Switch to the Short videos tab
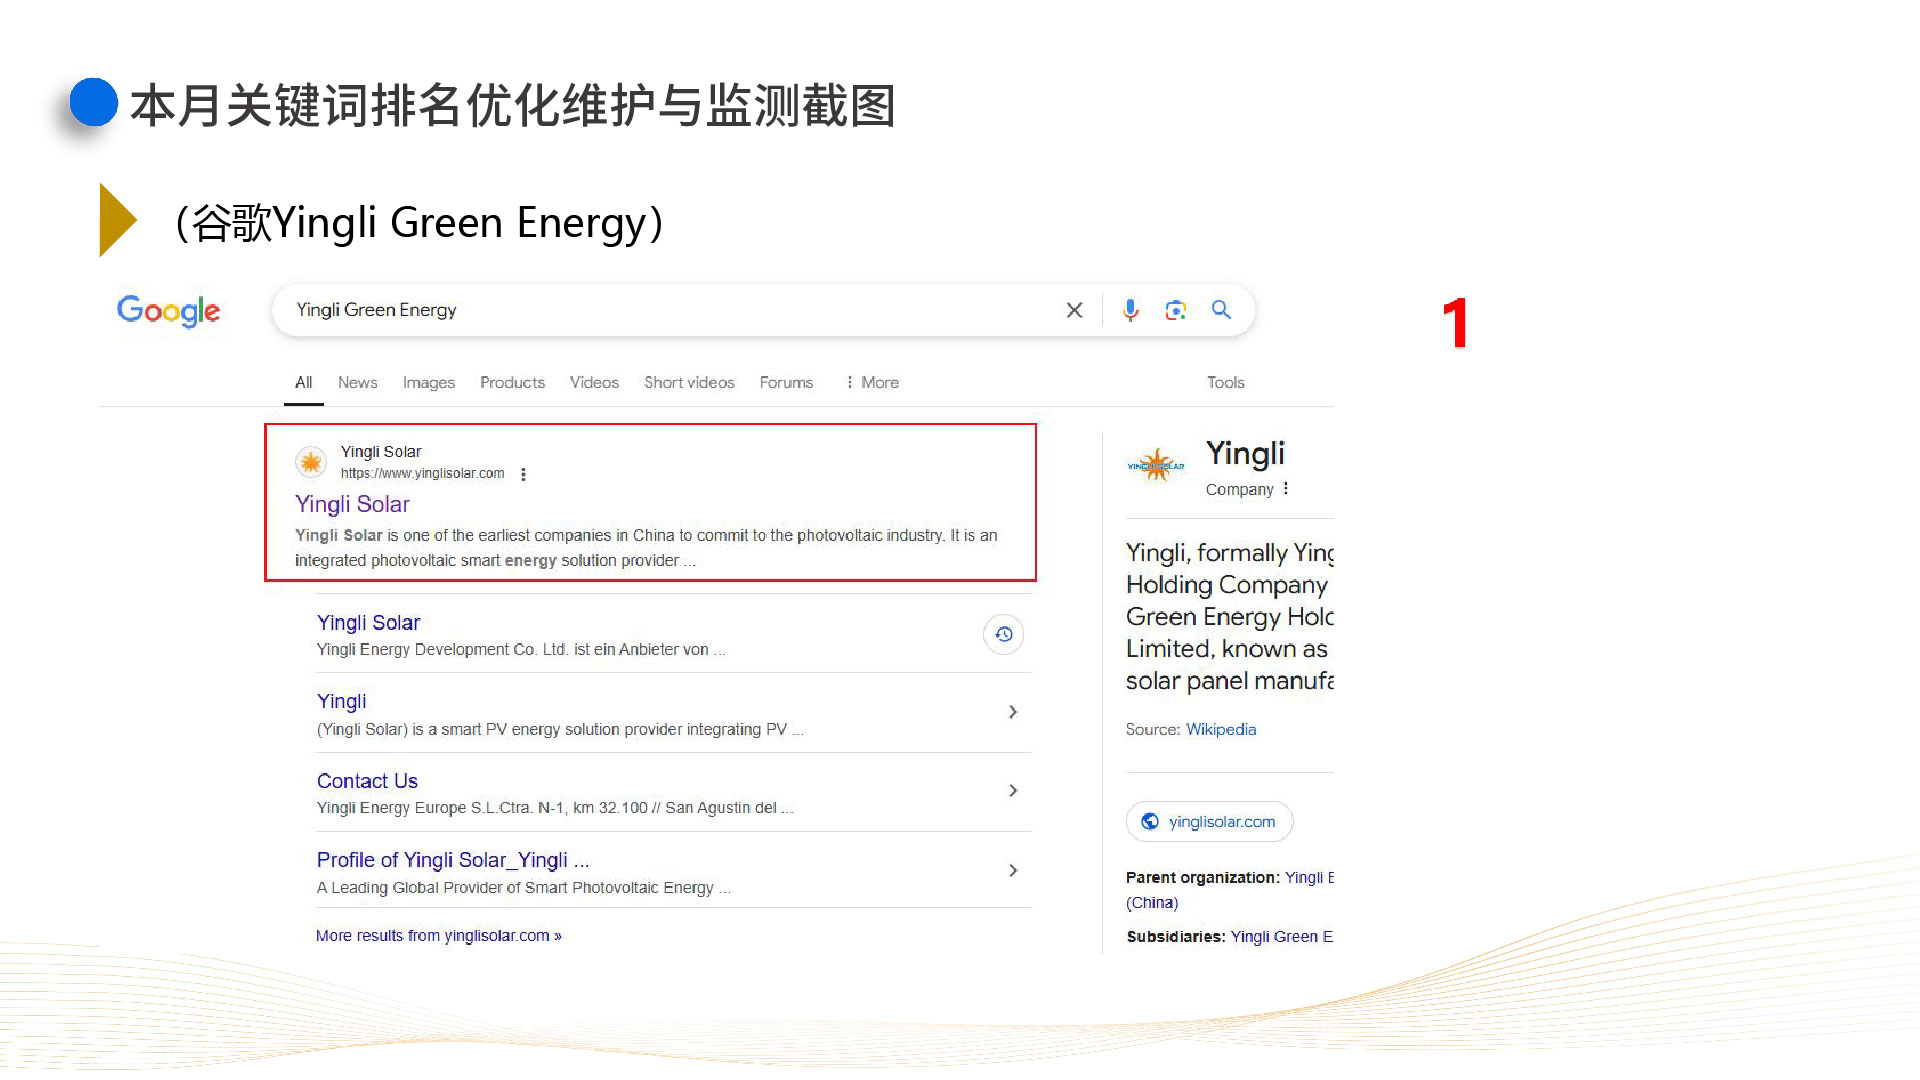This screenshot has height=1080, width=1920. pos(690,383)
